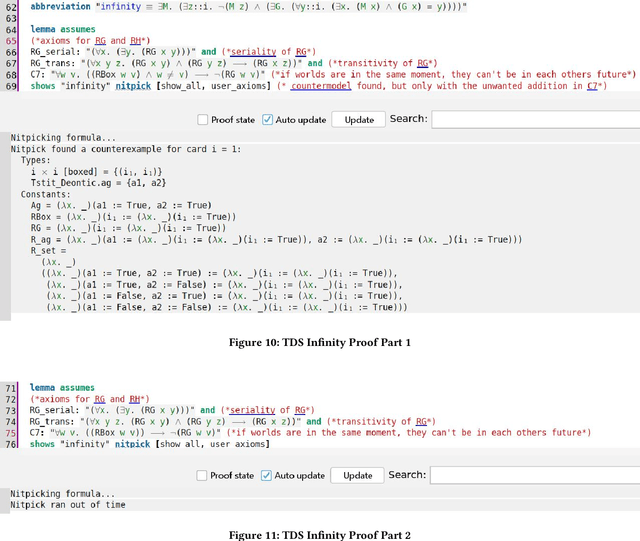Select gutter line 69 with shows statement
The image size is (640, 541).
11,87
